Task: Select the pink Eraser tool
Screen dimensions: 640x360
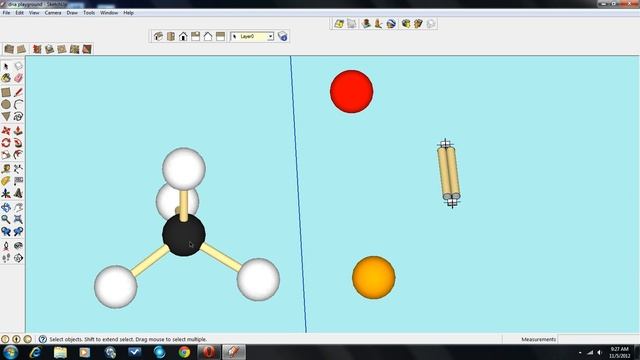Action: (x=18, y=78)
